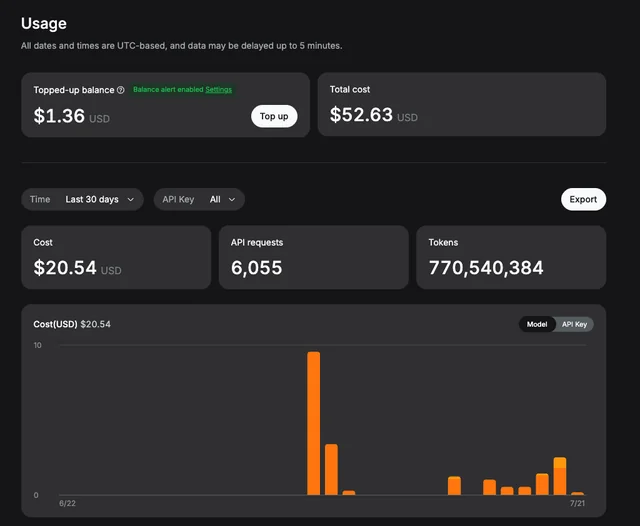Click the help icon beside Topped-up balance

click(x=120, y=90)
